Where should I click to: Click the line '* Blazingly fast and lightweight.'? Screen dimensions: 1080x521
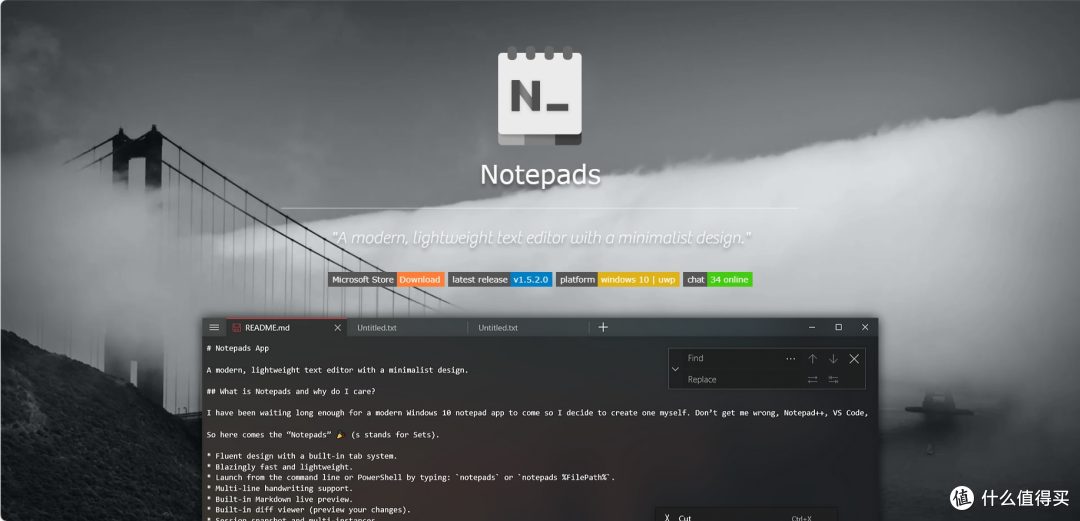(278, 467)
